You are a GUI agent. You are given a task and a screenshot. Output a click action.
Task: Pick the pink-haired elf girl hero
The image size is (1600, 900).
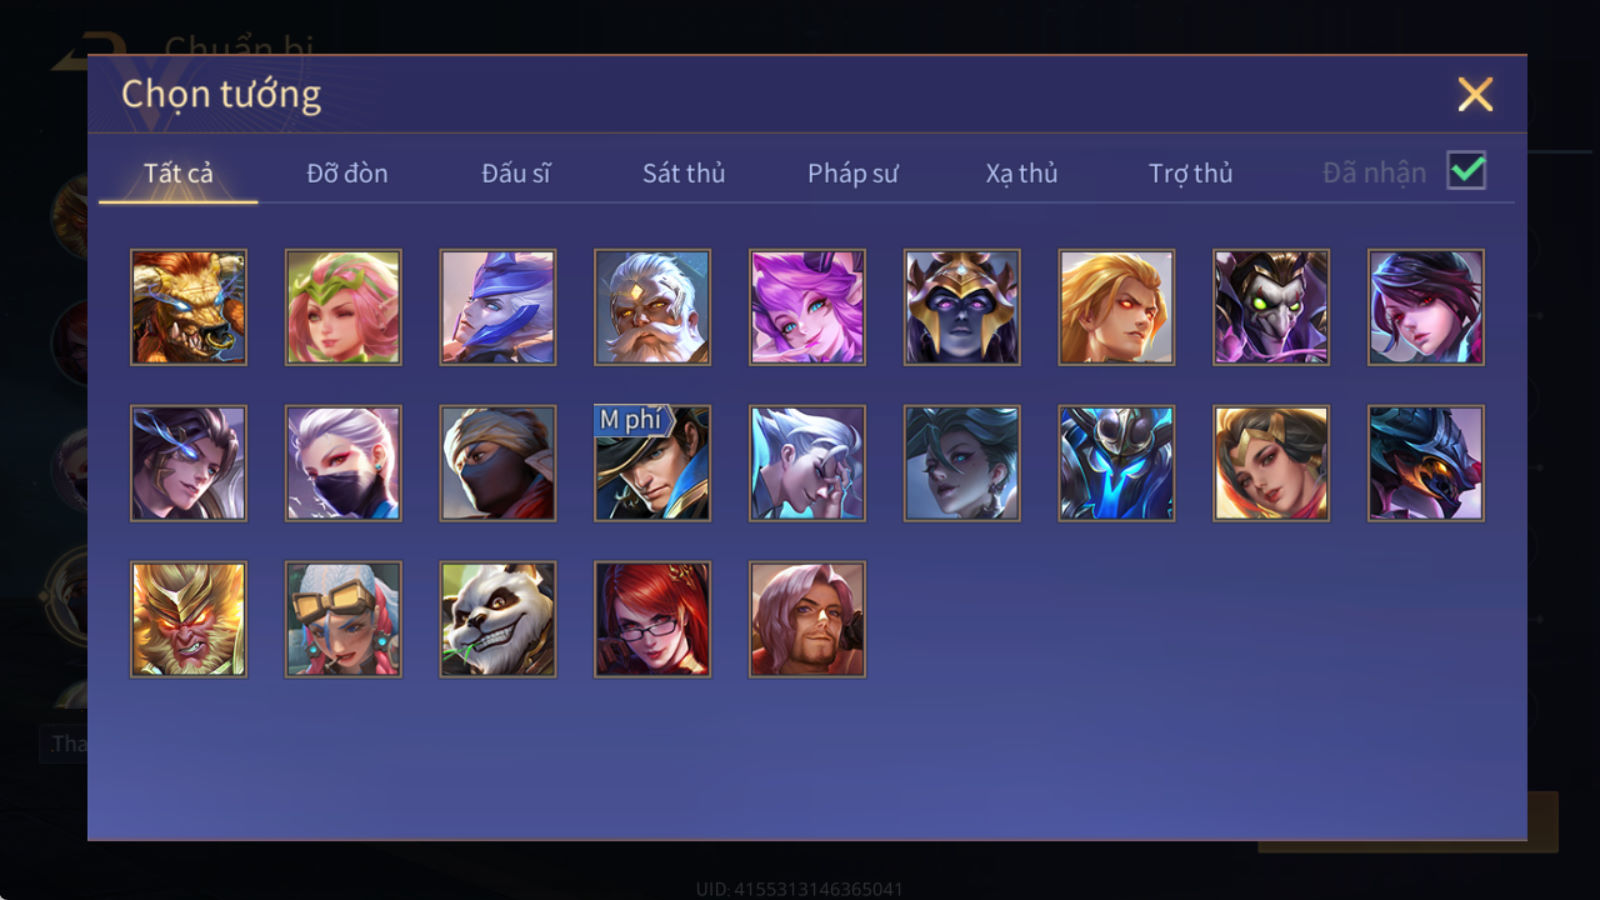[x=343, y=307]
